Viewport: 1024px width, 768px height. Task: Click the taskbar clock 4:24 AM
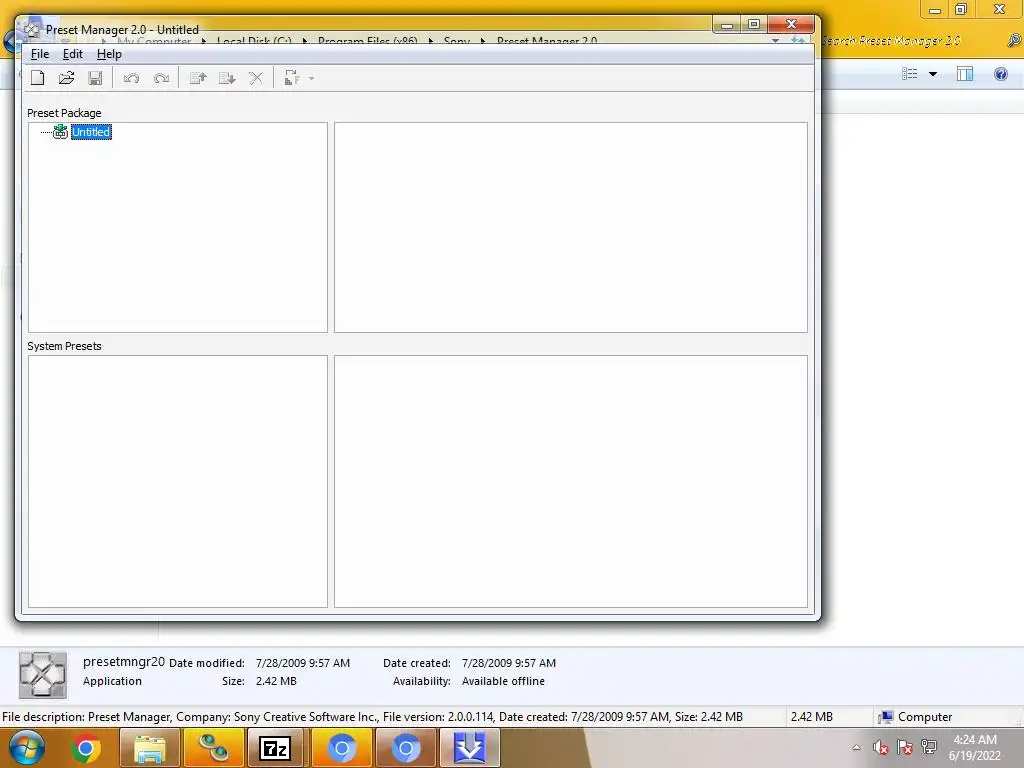(974, 740)
